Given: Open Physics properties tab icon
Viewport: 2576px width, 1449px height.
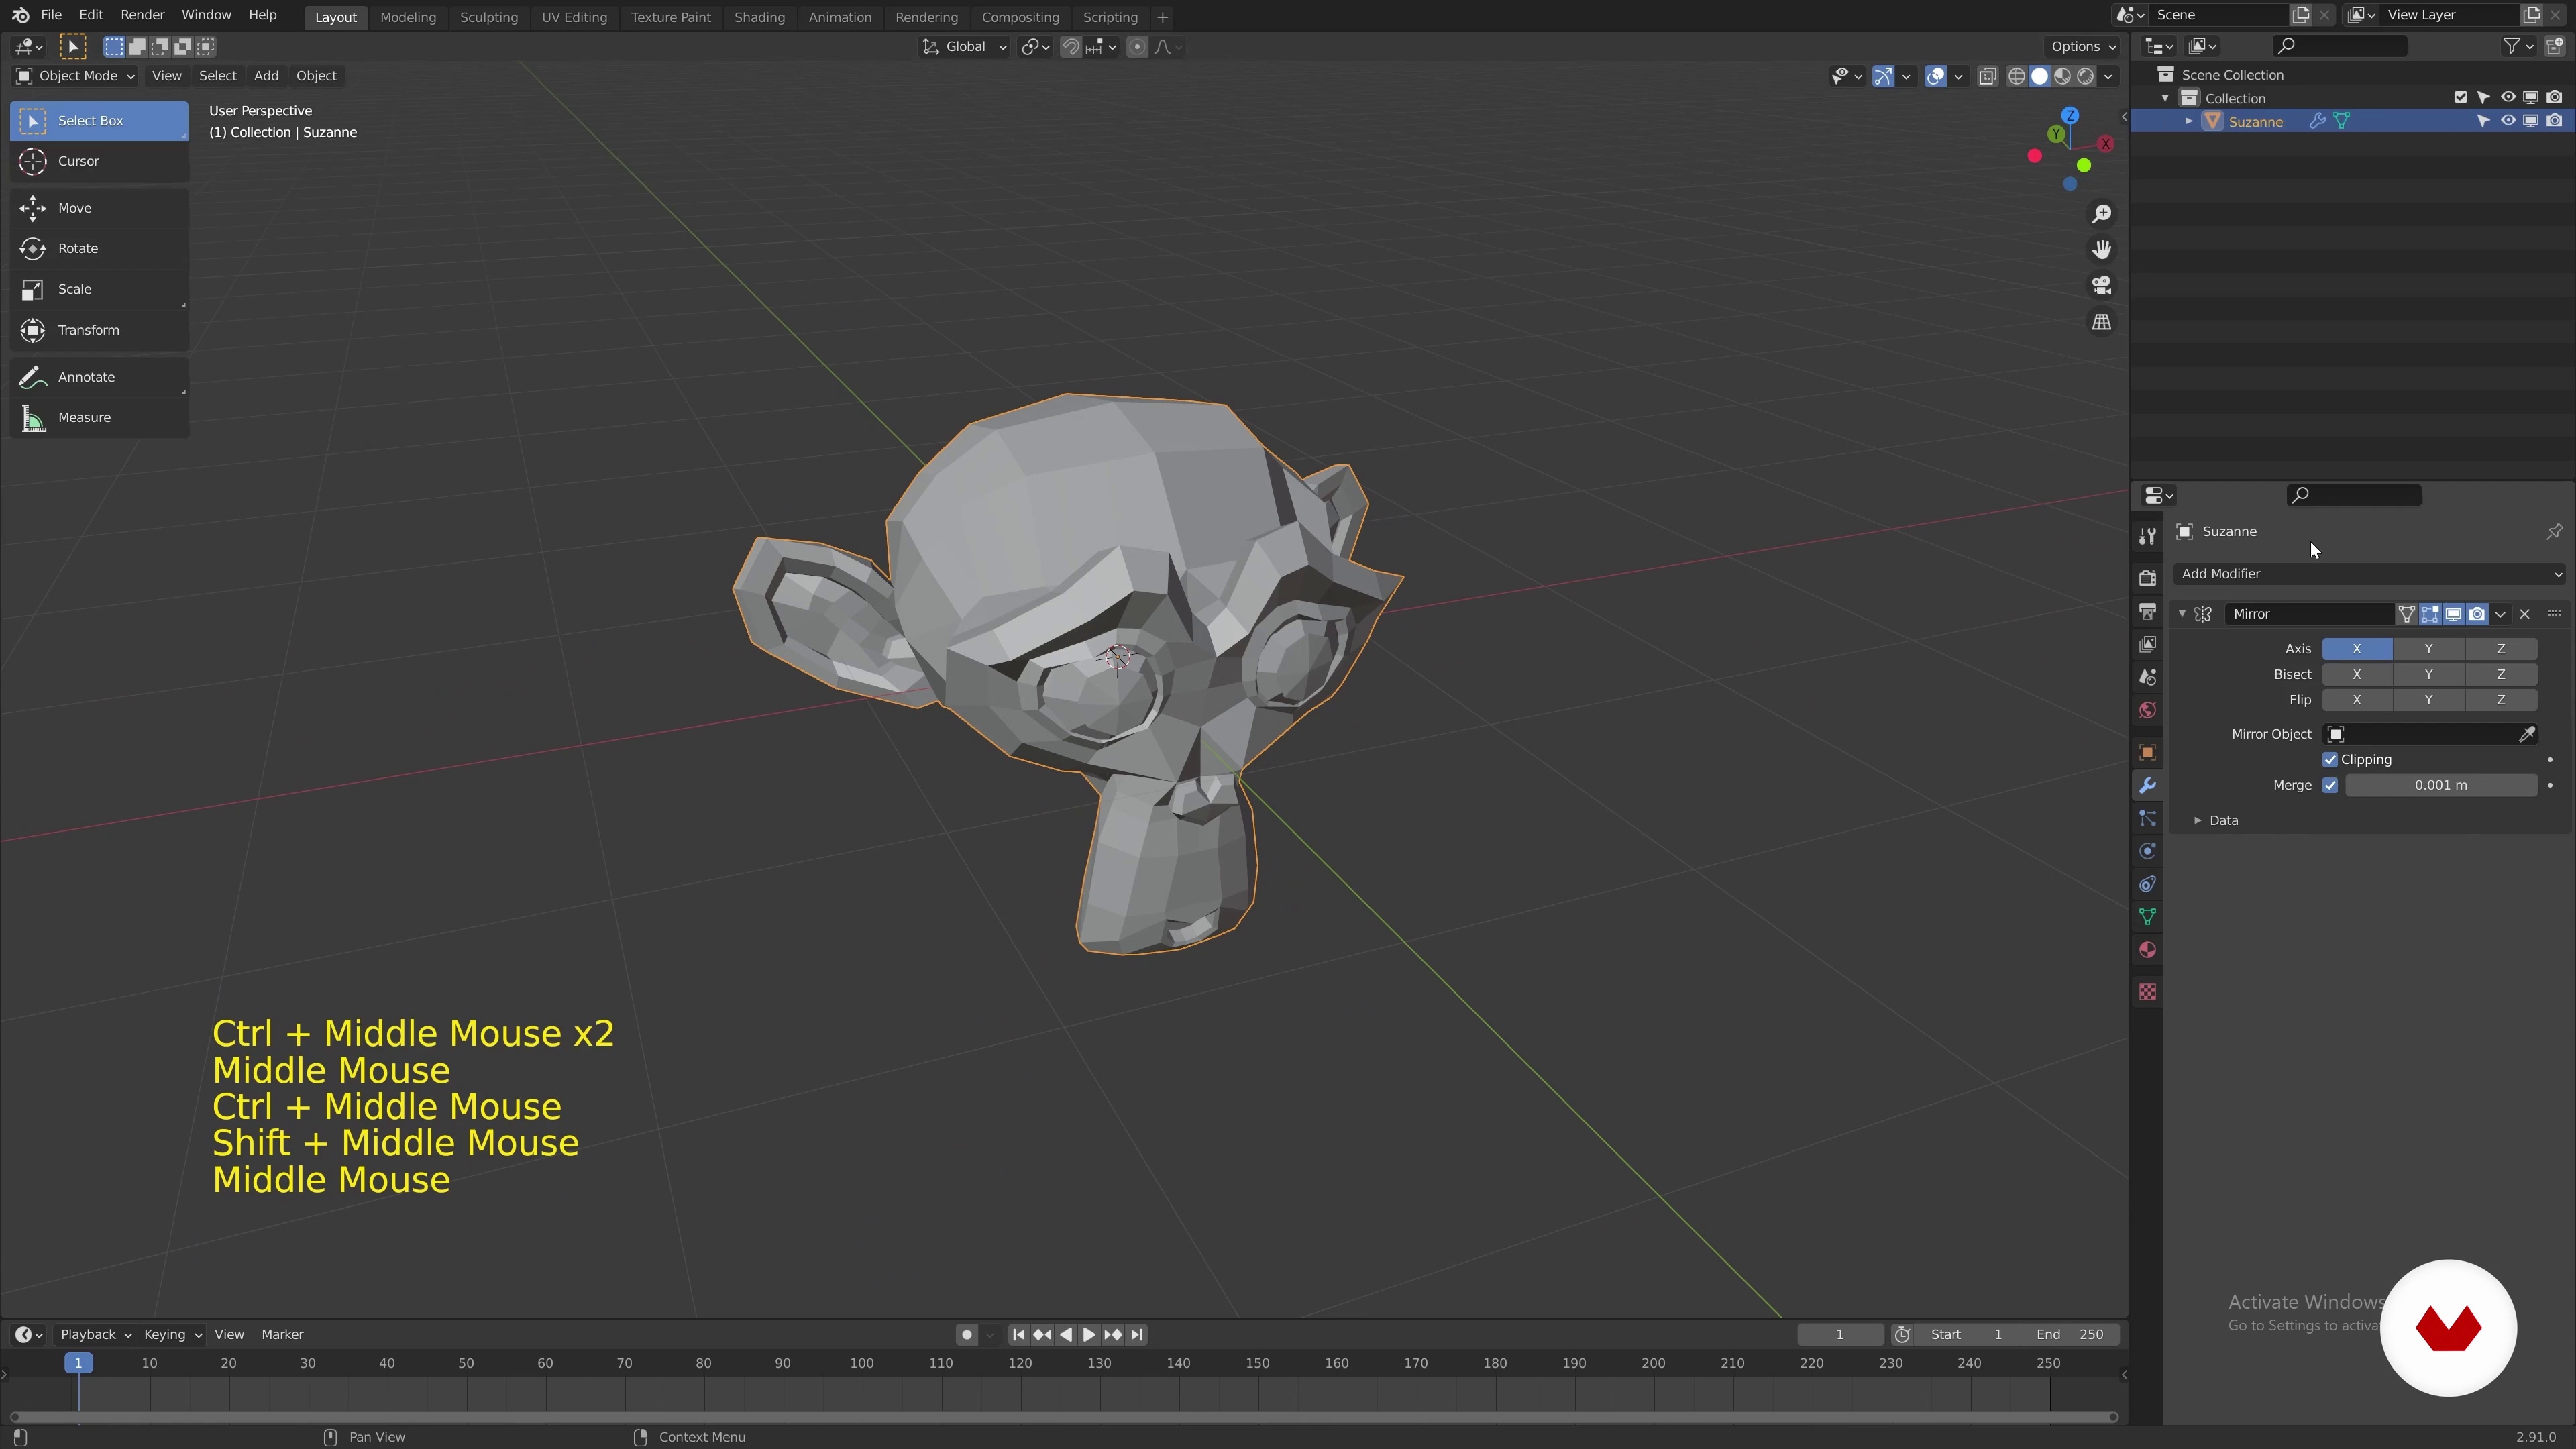Looking at the screenshot, I should [2147, 851].
